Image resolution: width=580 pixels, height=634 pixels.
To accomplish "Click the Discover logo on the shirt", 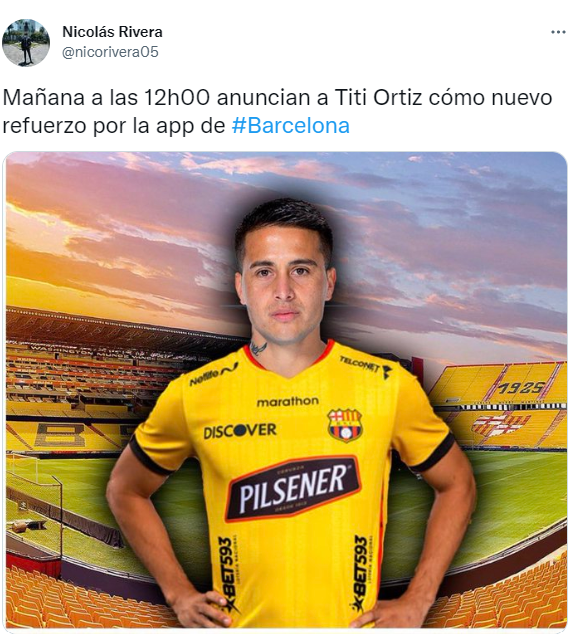I will [240, 431].
